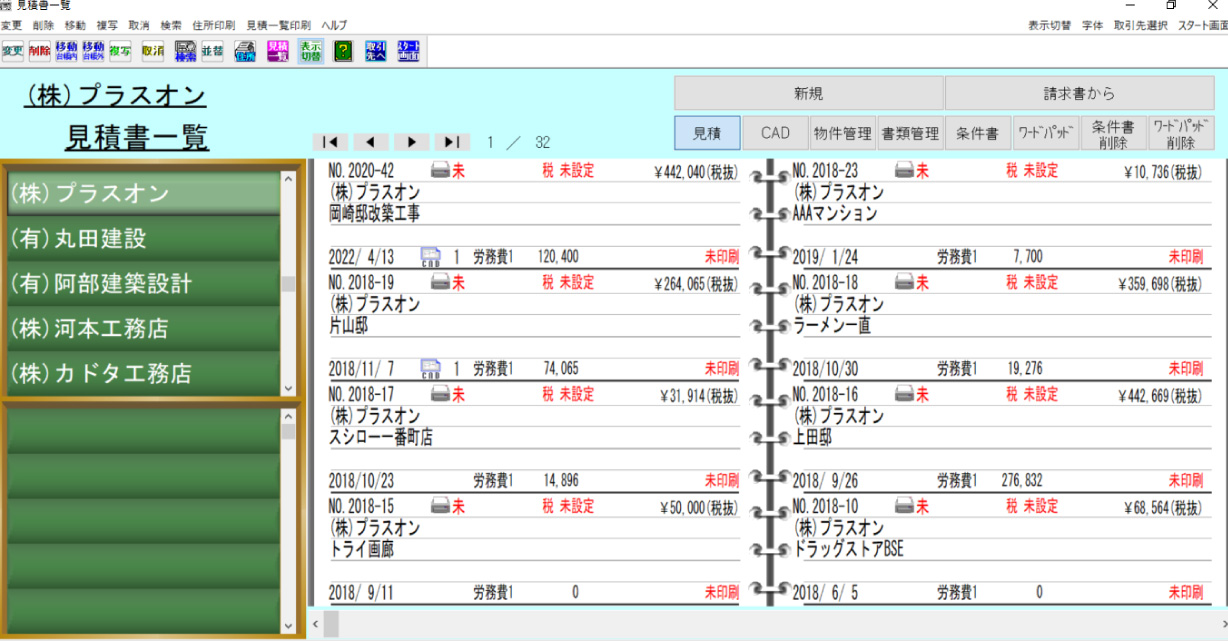The width and height of the screenshot is (1228, 641).
Task: Click the printer icon on estimate NO. 2018-15
Action: (441, 507)
